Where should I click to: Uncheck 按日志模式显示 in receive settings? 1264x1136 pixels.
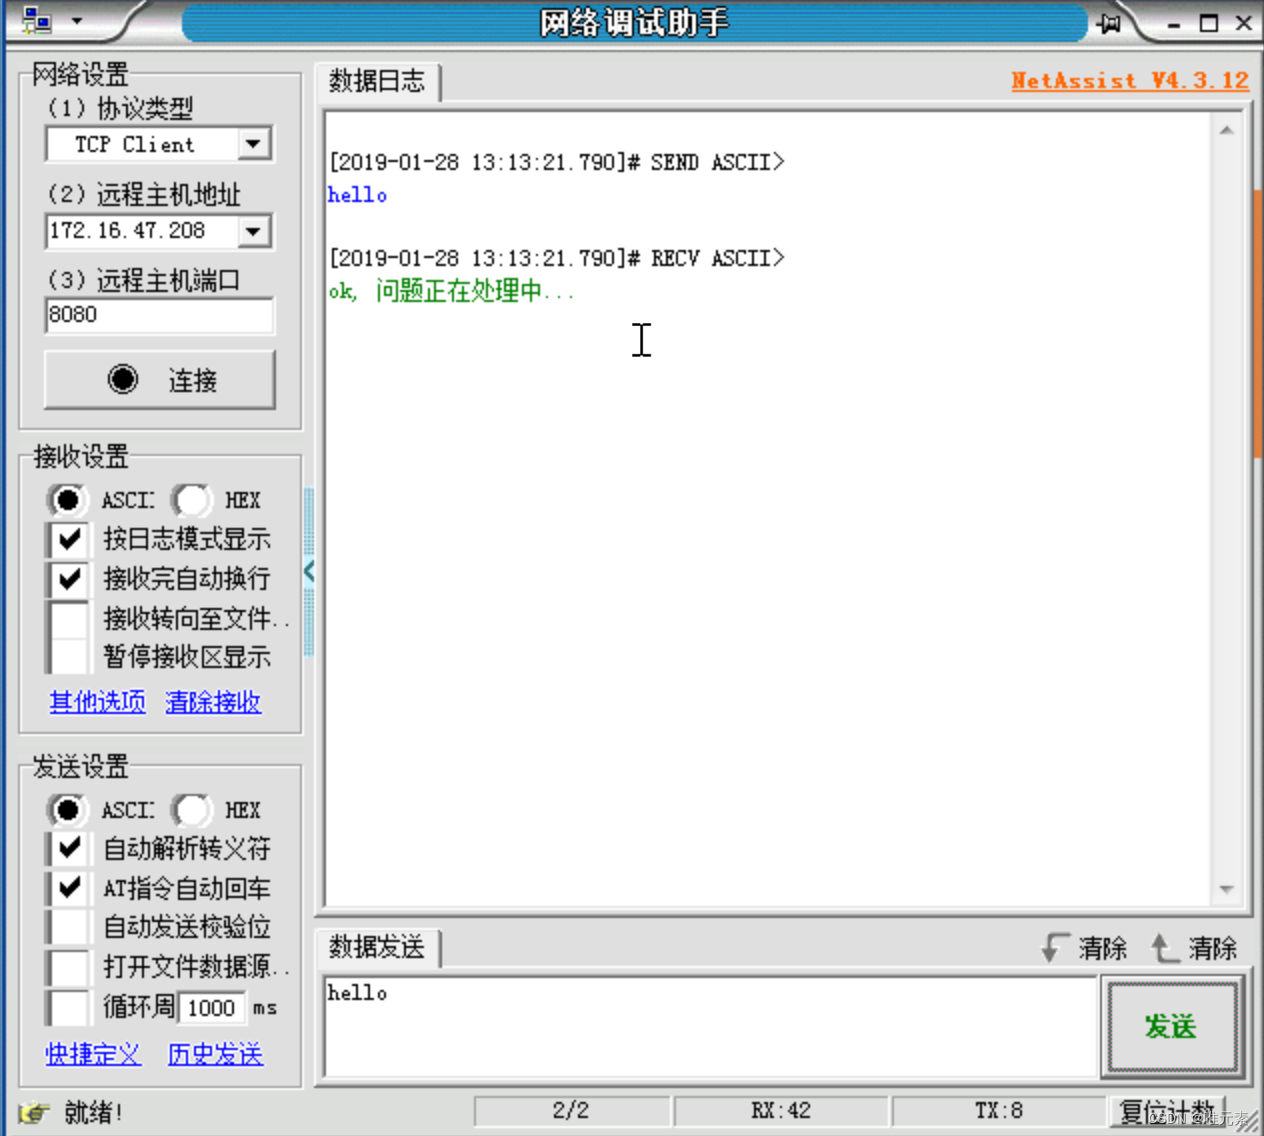pyautogui.click(x=67, y=539)
